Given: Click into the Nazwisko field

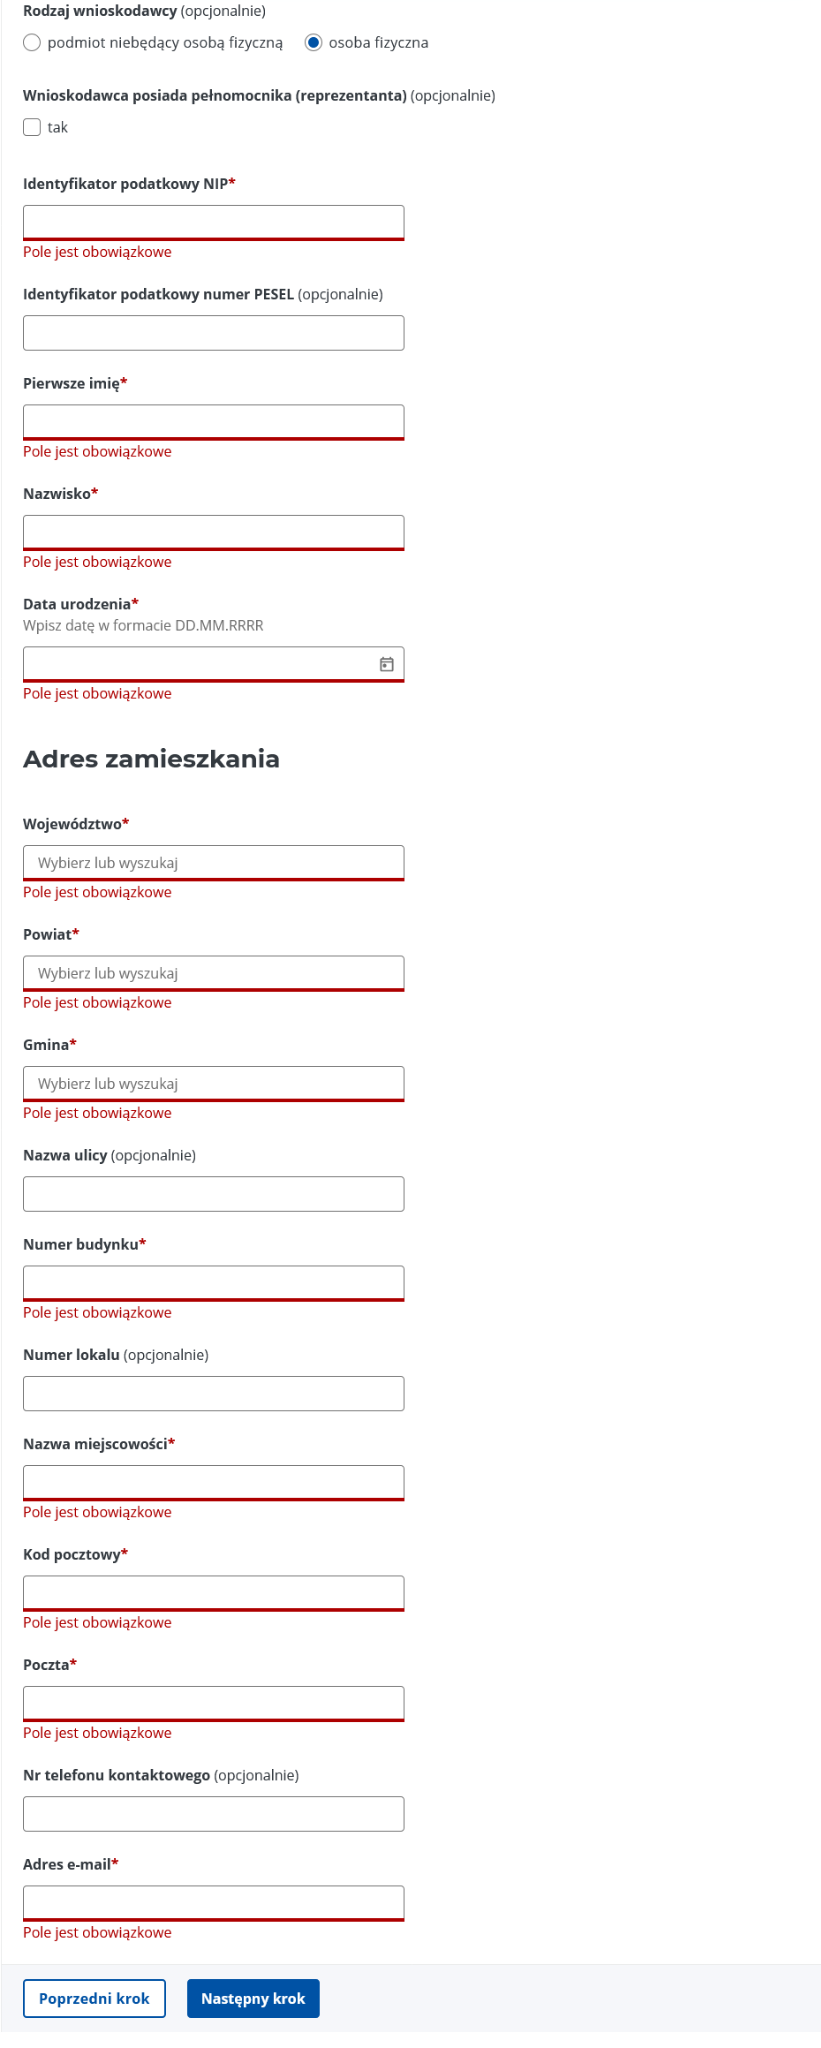Looking at the screenshot, I should tap(214, 533).
